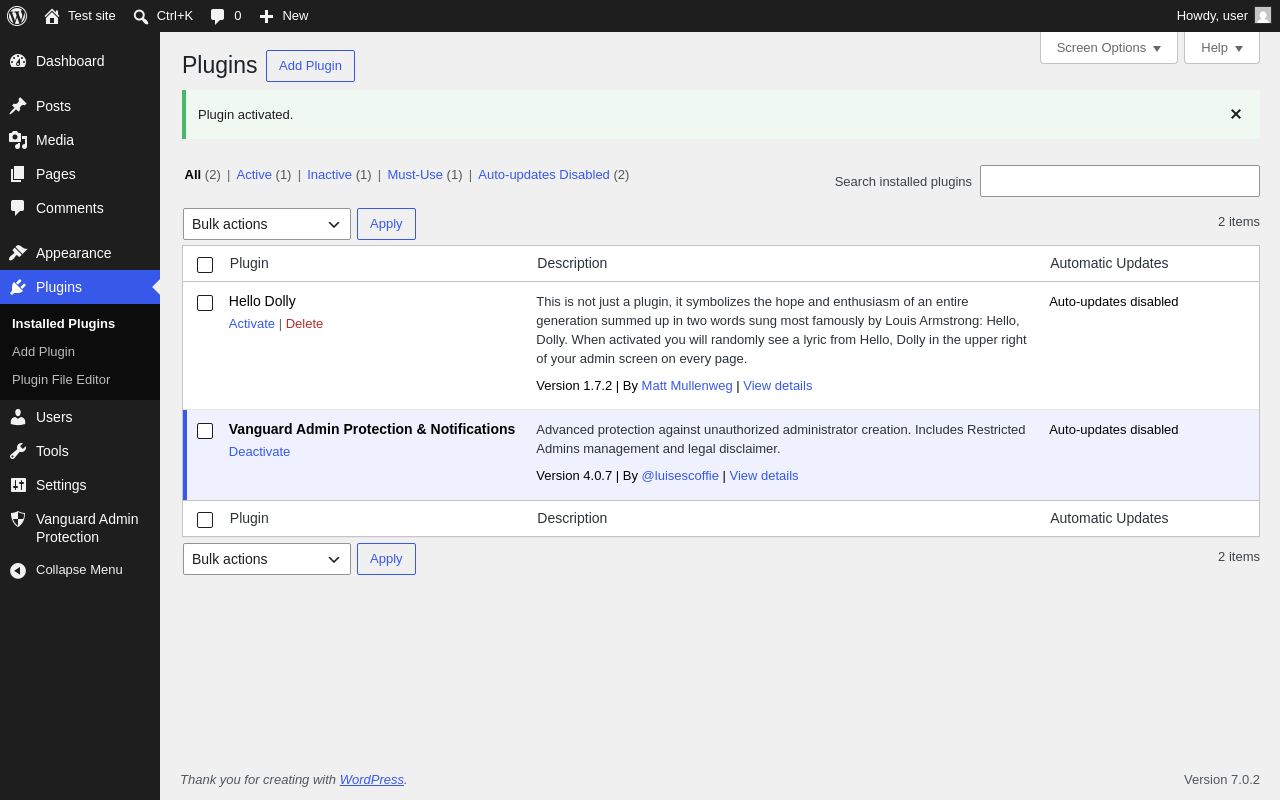Click the Test site name in admin bar
1280x800 pixels.
click(92, 16)
